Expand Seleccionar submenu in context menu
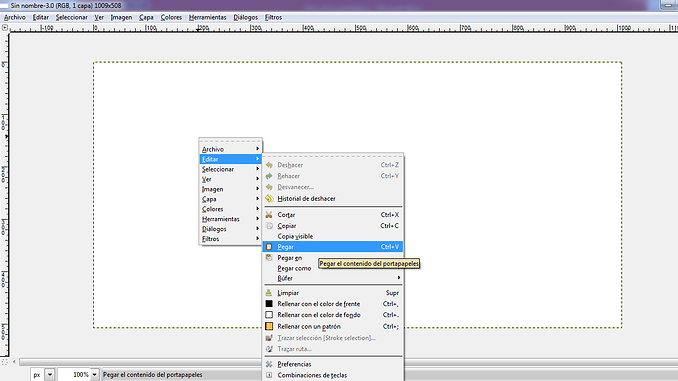The width and height of the screenshot is (678, 381). (x=230, y=169)
